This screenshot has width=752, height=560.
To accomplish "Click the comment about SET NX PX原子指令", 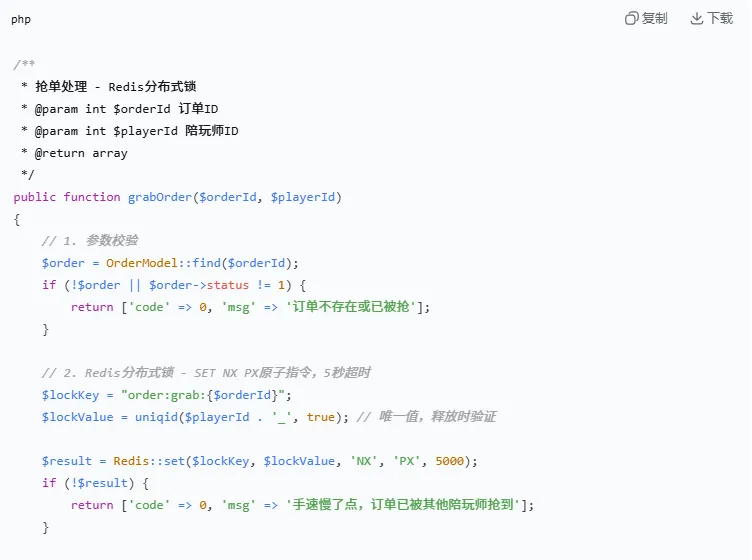I will (x=206, y=373).
